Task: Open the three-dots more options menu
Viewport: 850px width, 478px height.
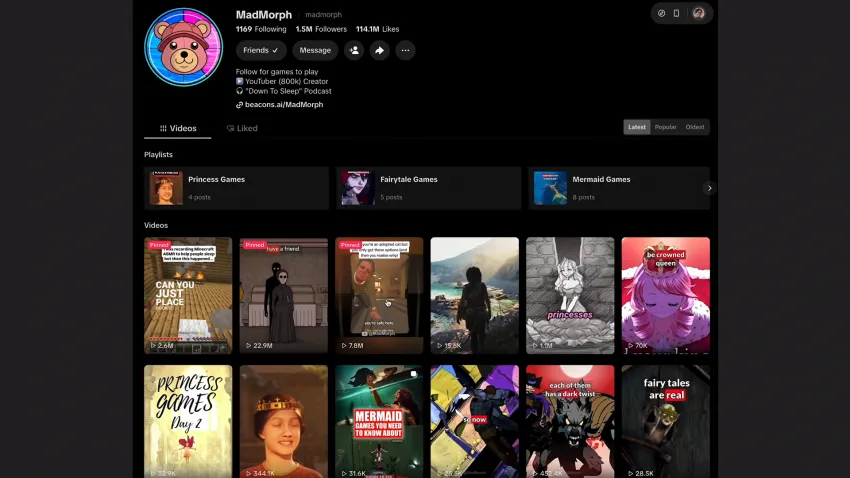Action: 405,50
